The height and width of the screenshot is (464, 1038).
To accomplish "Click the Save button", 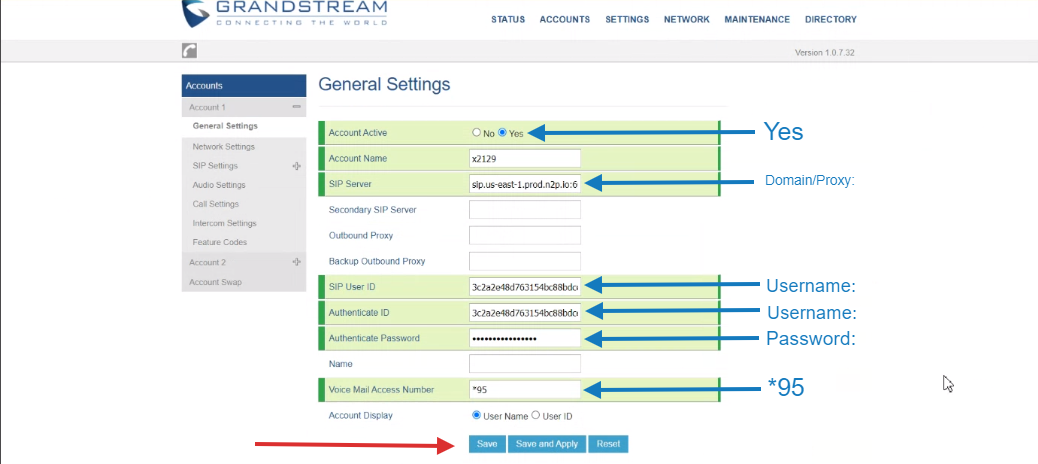I will [487, 444].
